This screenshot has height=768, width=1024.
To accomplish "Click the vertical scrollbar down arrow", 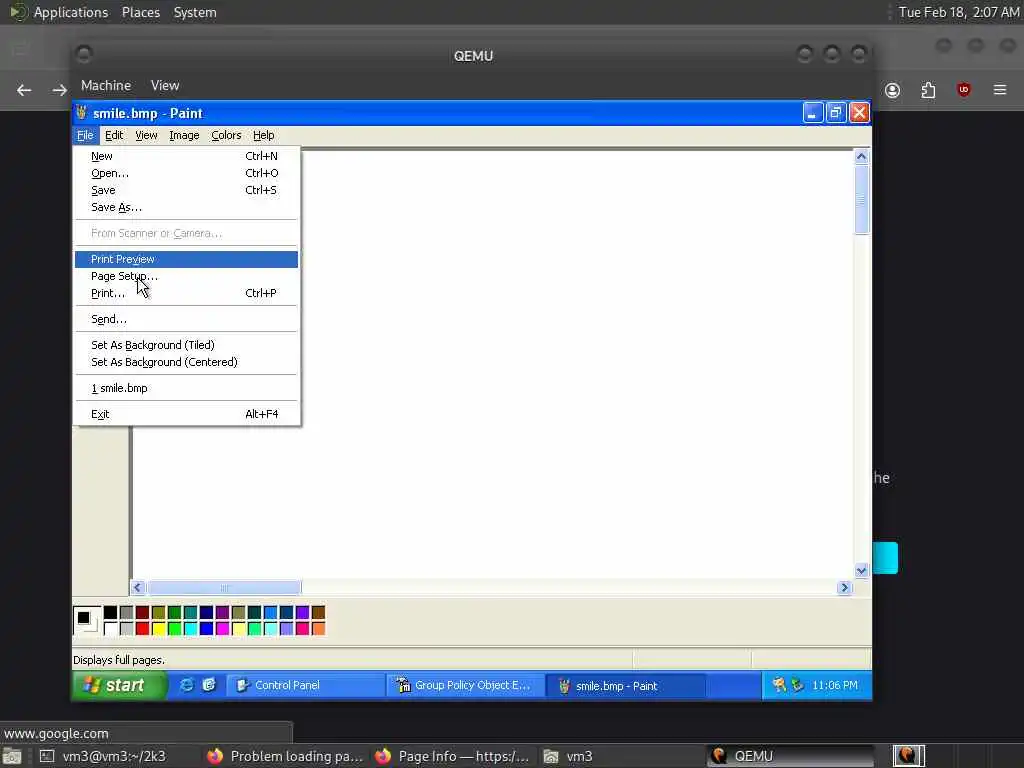I will 861,571.
